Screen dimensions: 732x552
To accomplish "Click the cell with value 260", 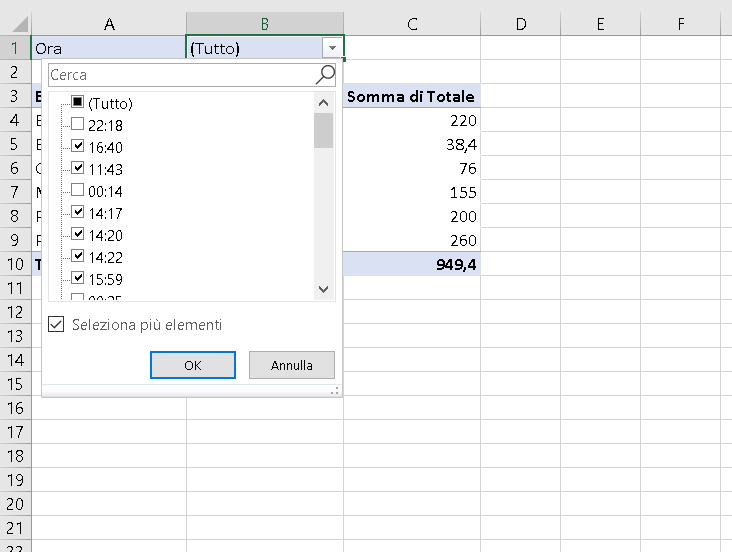I will (x=412, y=240).
